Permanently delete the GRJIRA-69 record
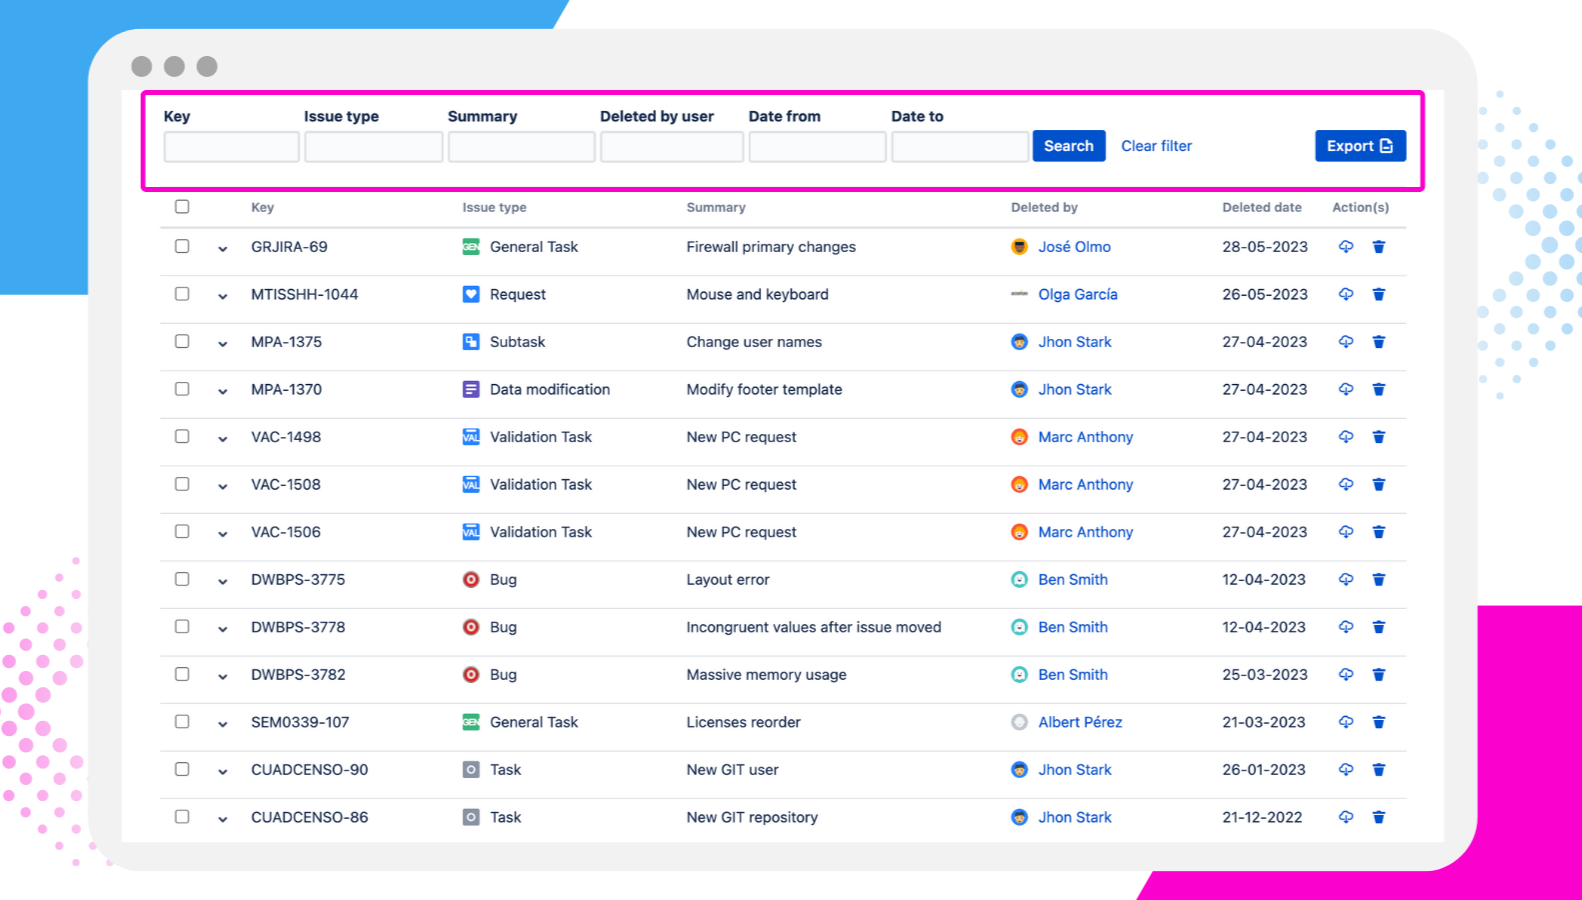This screenshot has width=1582, height=900. point(1378,247)
